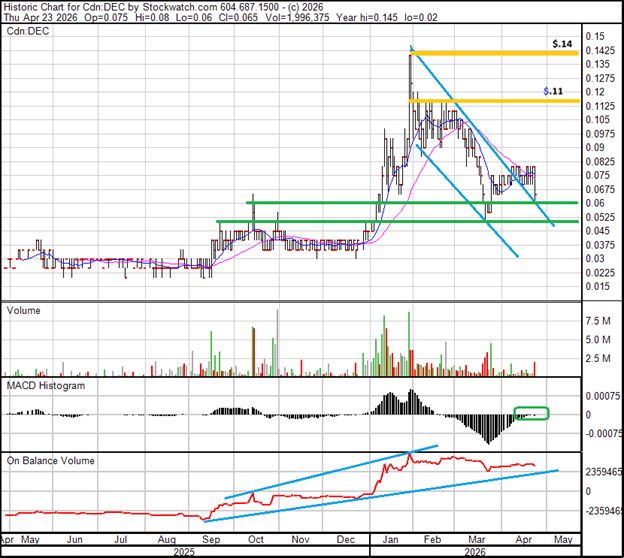Click the upper green support line
The width and height of the screenshot is (624, 558).
coord(400,203)
